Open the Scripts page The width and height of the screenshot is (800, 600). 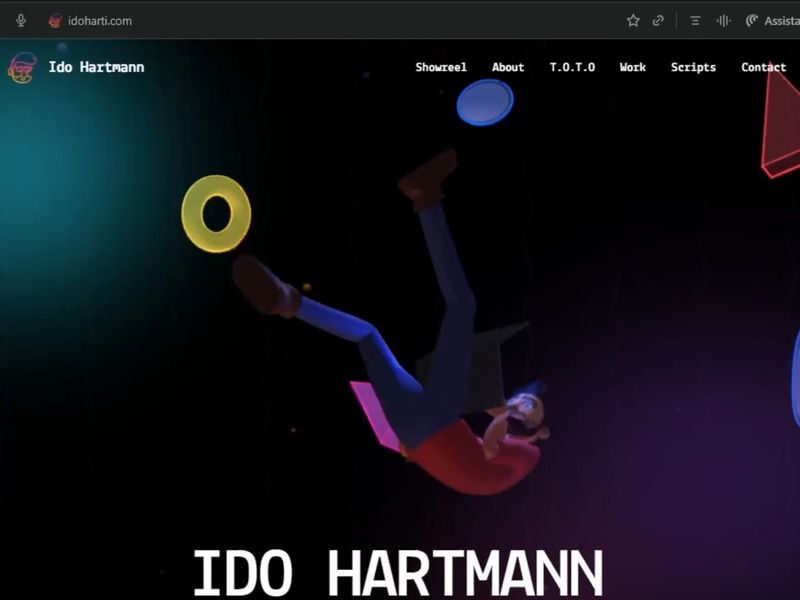point(694,67)
